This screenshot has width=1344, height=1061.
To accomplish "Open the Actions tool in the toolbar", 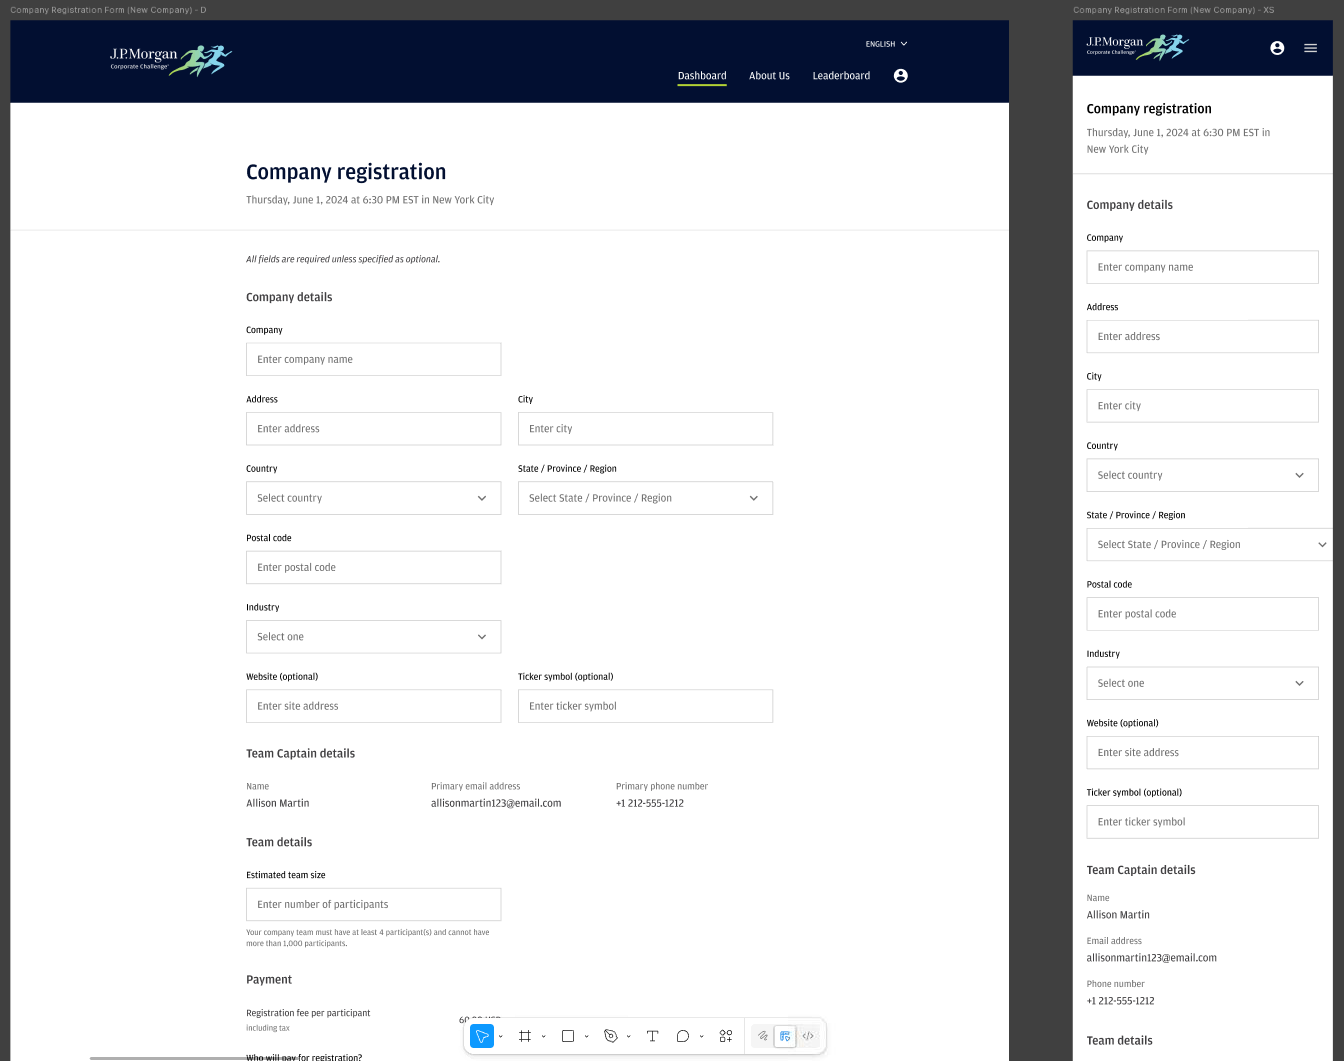I will click(726, 1036).
